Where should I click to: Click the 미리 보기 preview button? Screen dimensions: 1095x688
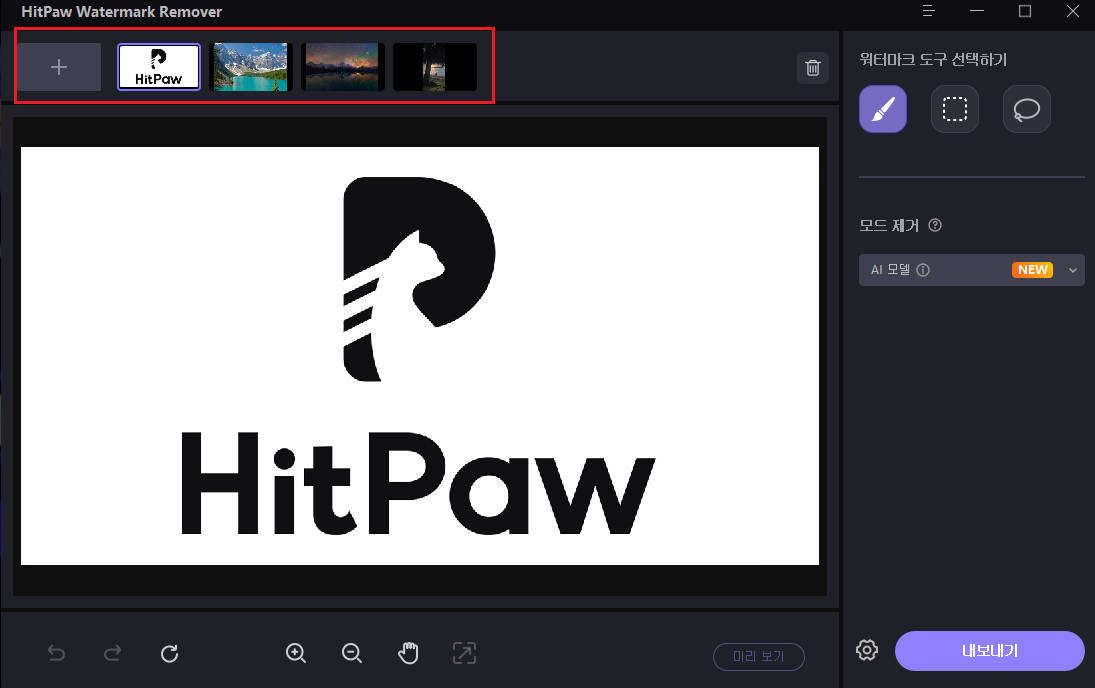[x=758, y=657]
